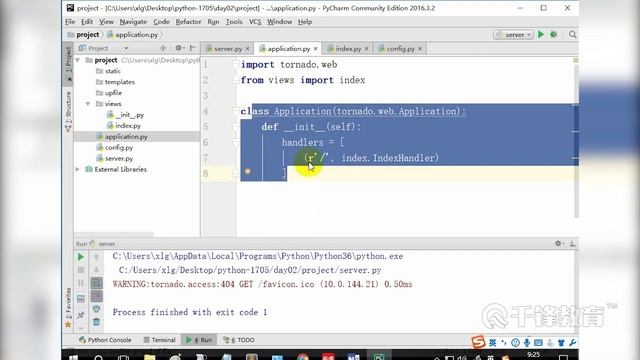Open the Refactor menu
The height and width of the screenshot is (360, 640).
pyautogui.click(x=188, y=22)
